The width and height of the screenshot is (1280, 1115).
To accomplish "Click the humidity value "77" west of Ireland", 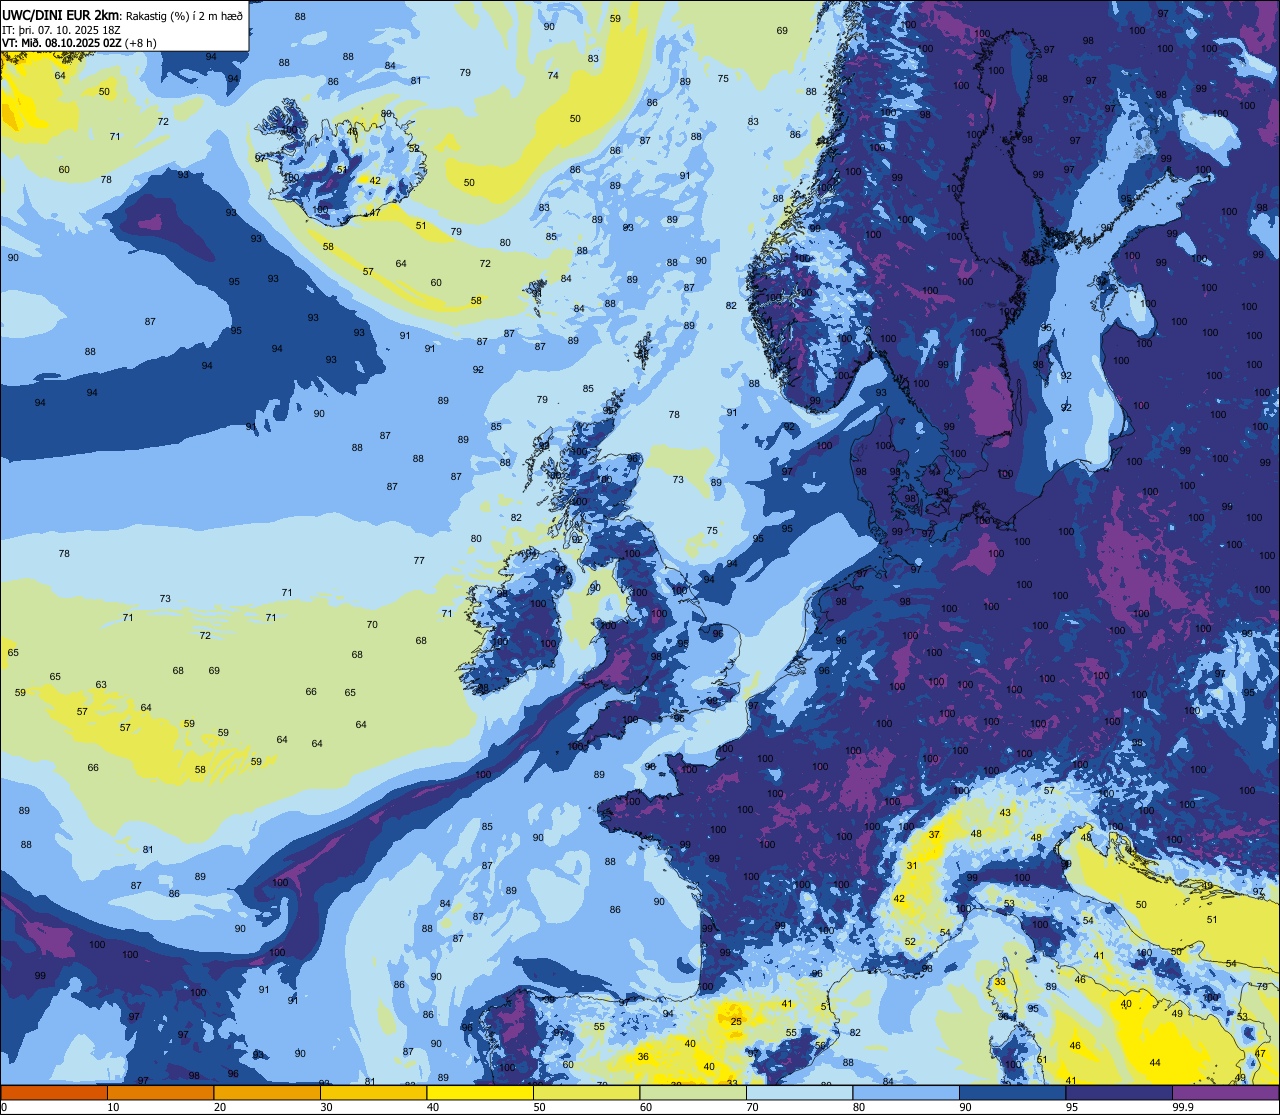I will coord(419,561).
